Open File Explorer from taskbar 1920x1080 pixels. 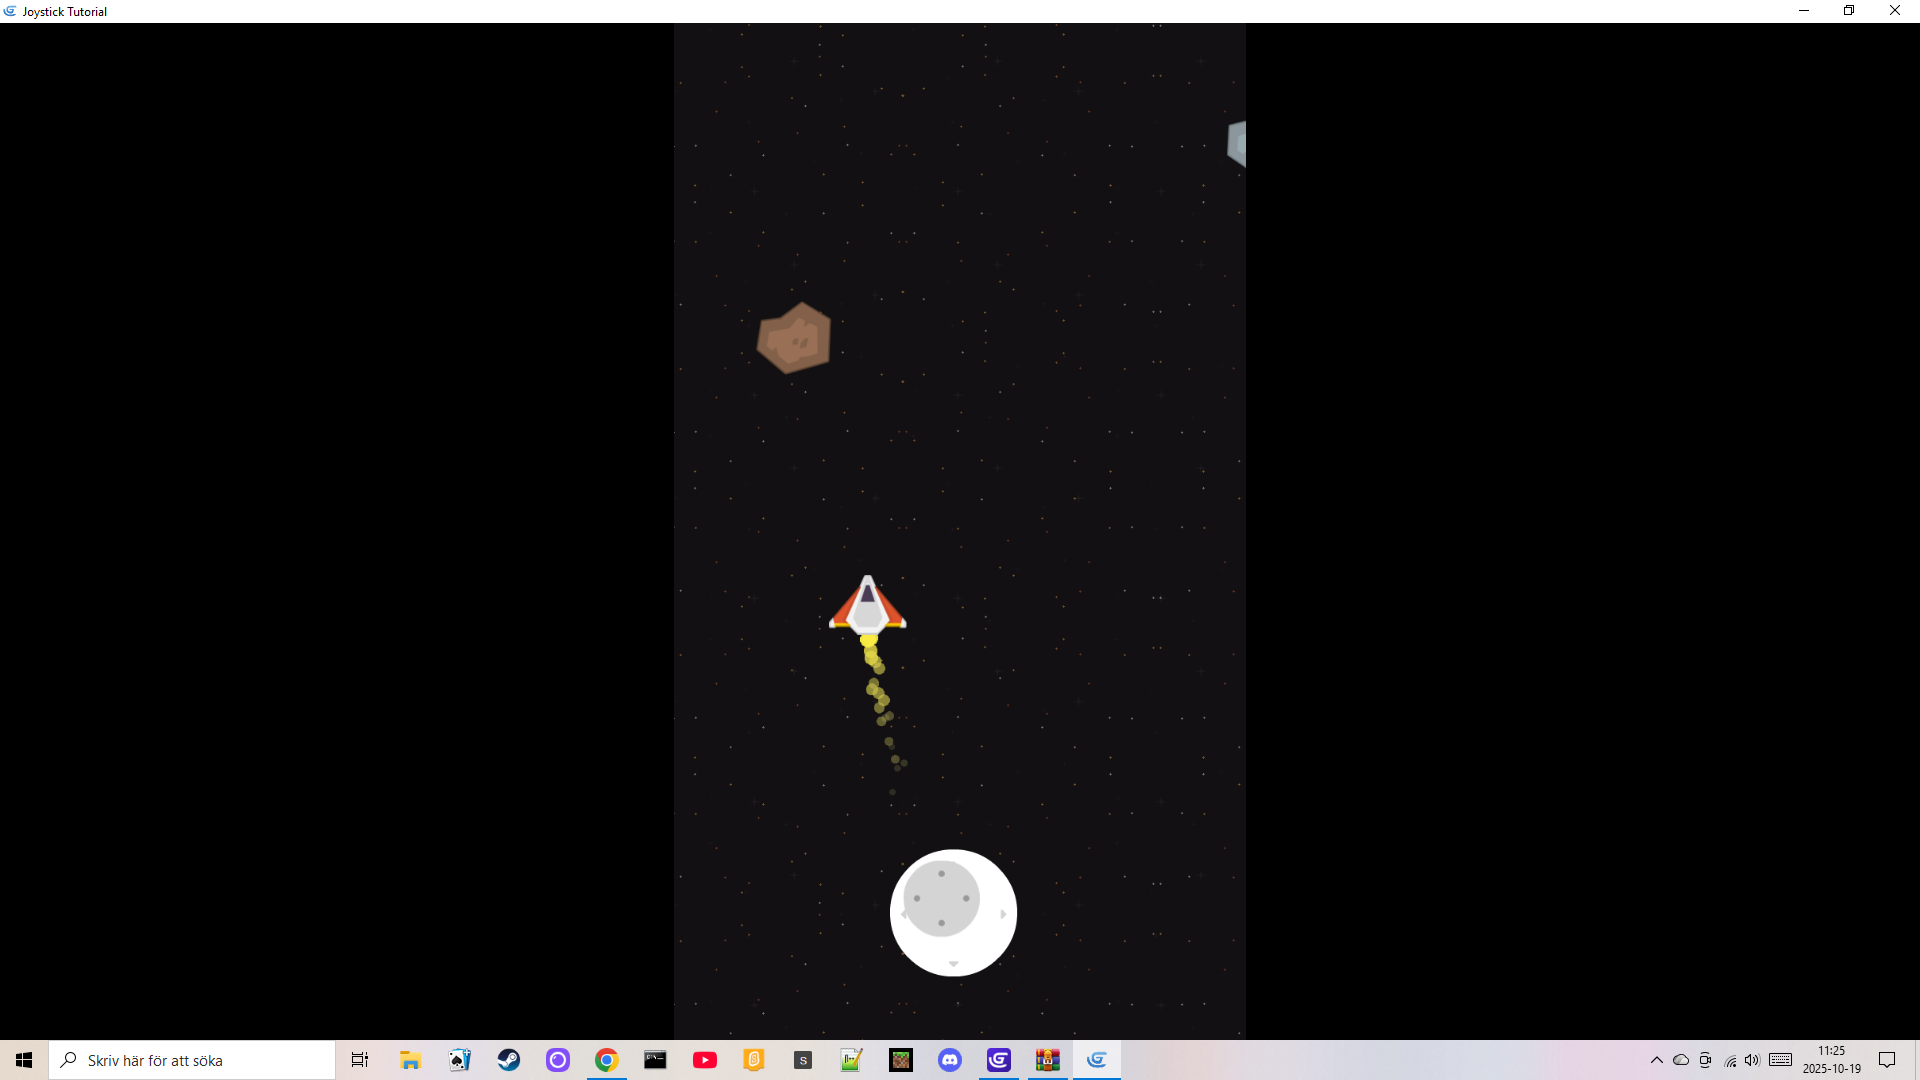click(410, 1060)
